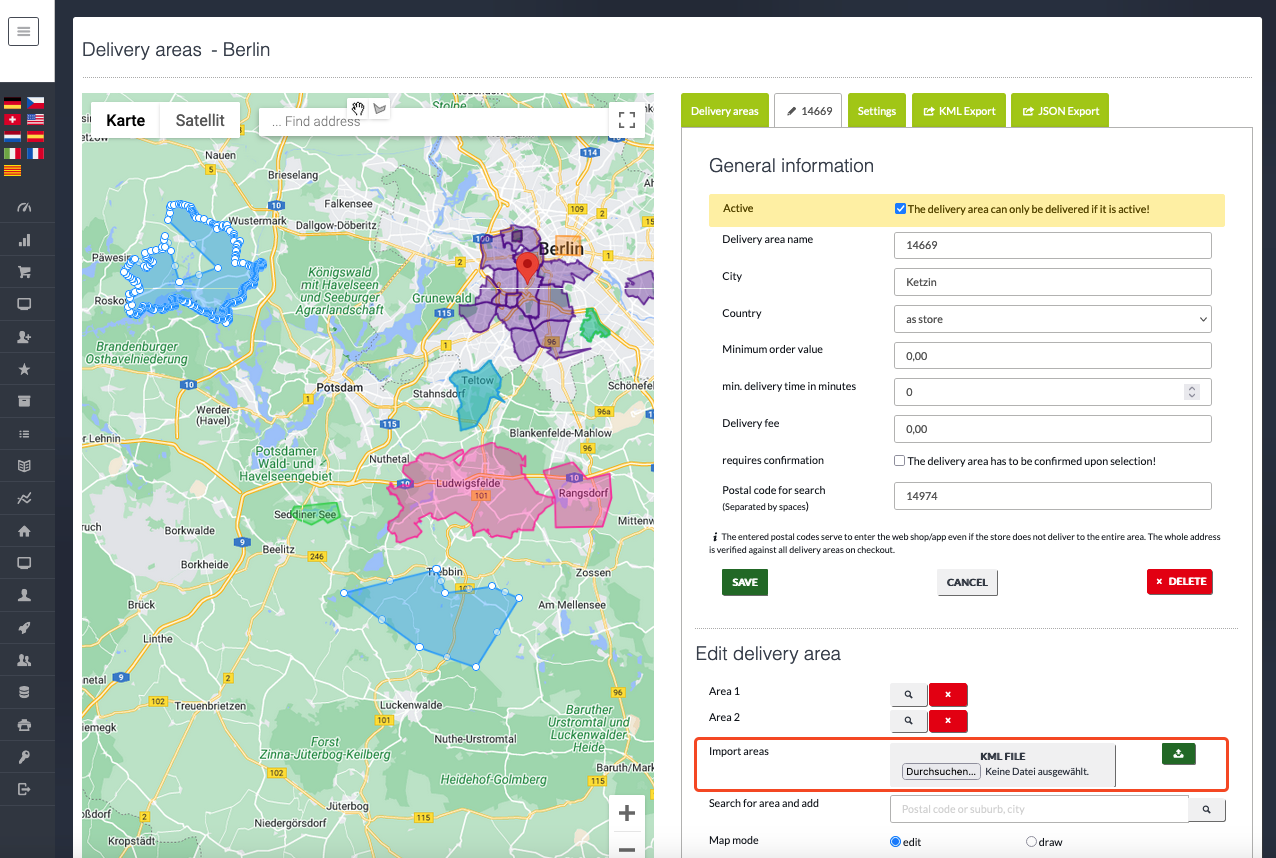Click the map zoom in plus button
This screenshot has width=1276, height=858.
point(627,813)
